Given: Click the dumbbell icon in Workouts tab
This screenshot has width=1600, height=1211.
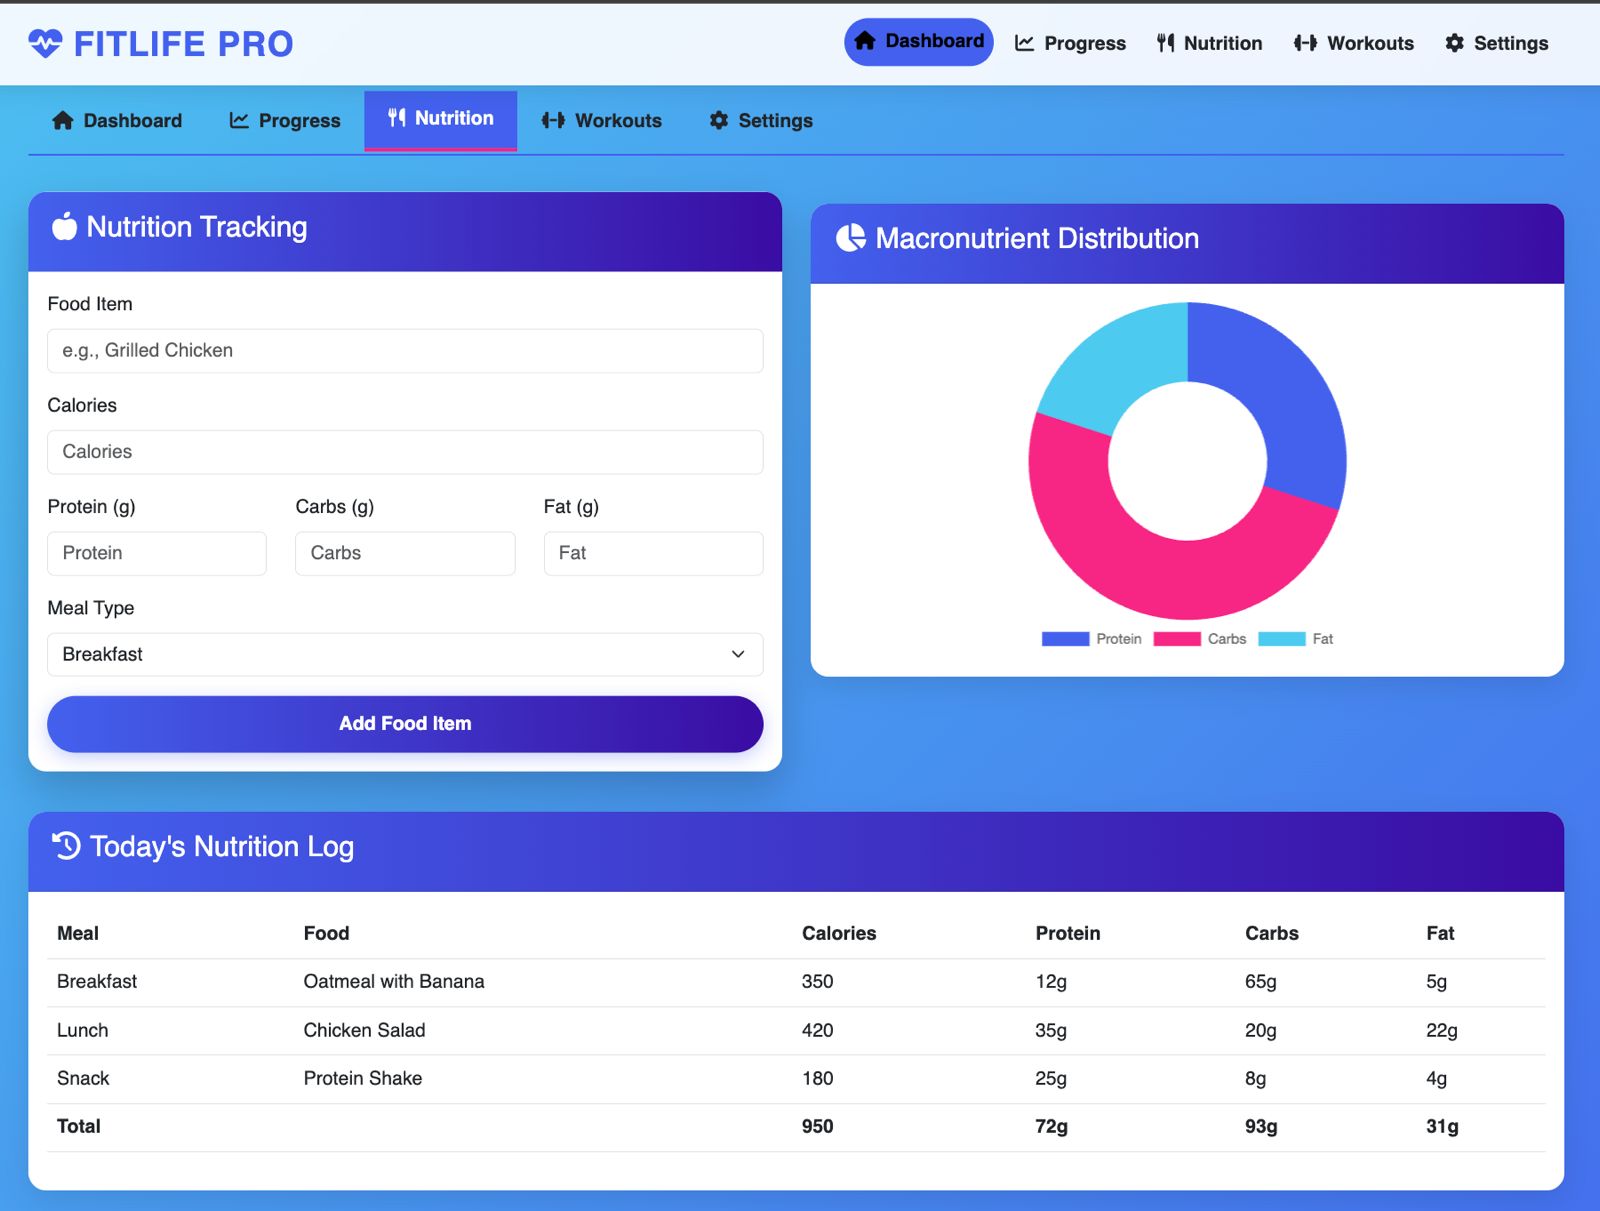Looking at the screenshot, I should click(553, 120).
